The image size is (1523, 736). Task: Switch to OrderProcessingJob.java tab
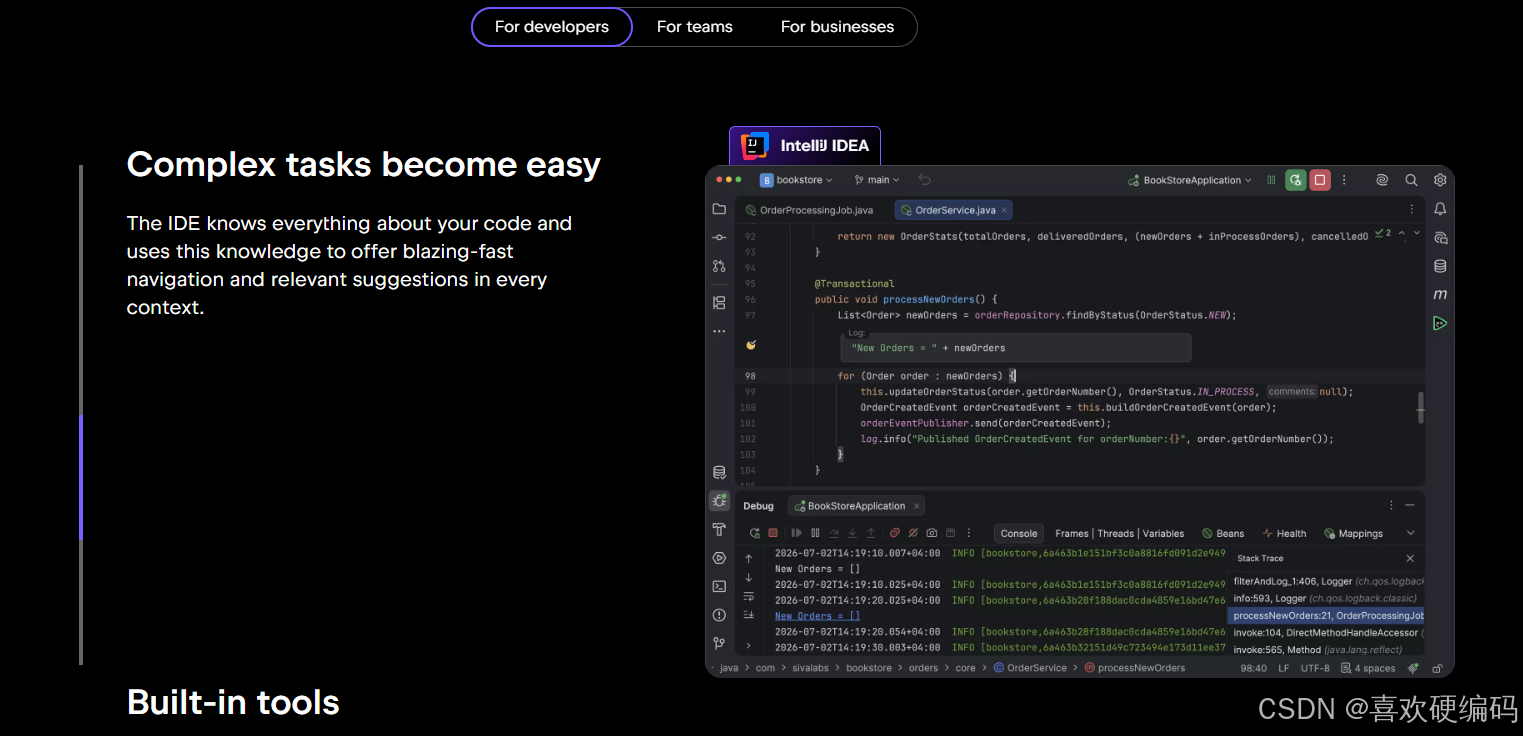(809, 210)
